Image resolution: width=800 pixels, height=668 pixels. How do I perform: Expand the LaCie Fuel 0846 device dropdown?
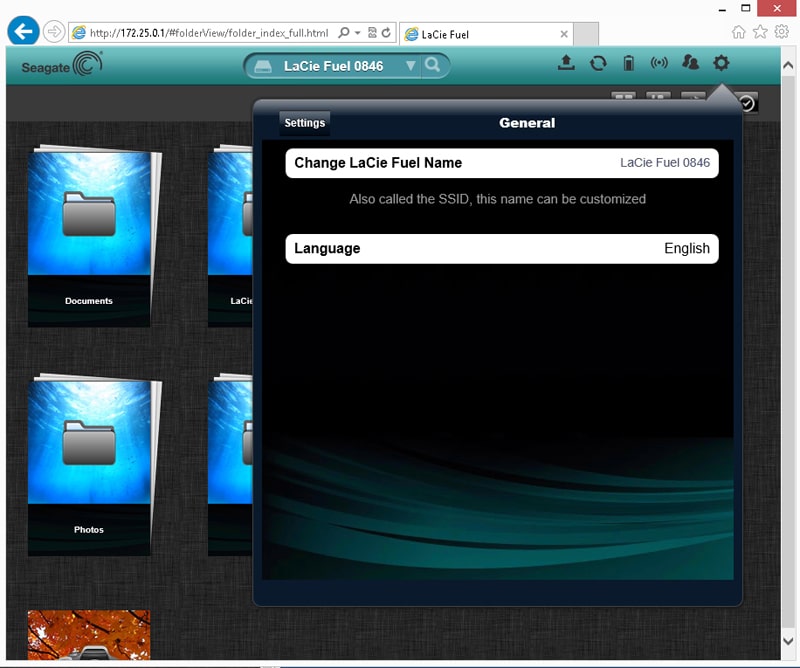point(410,66)
